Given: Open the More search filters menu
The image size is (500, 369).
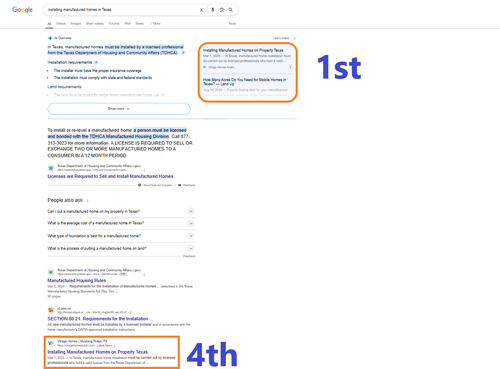Looking at the screenshot, I should coord(155,24).
